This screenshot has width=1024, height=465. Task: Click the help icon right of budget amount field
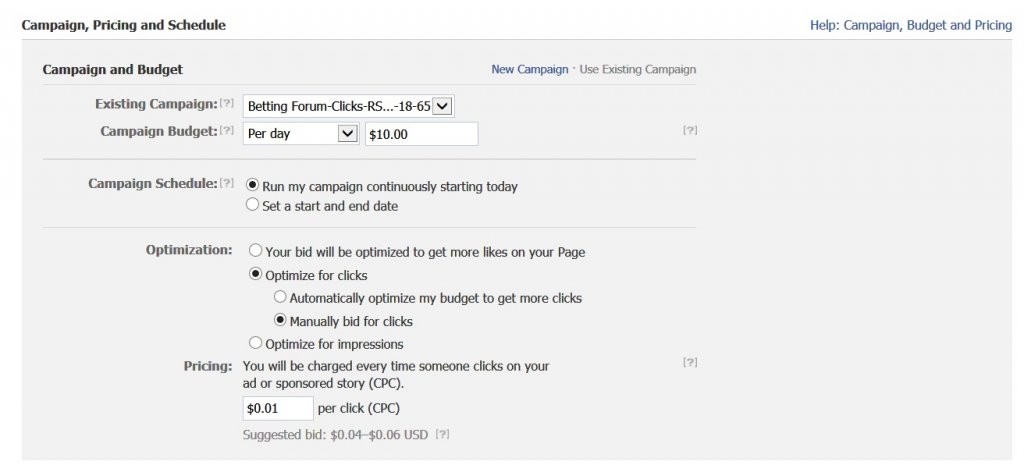click(x=689, y=130)
